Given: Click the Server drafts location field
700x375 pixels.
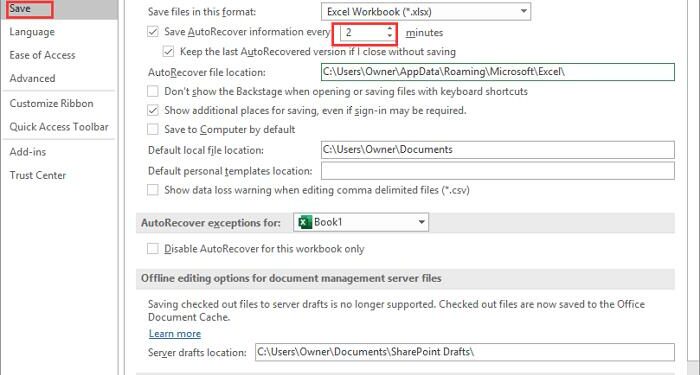Looking at the screenshot, I should click(465, 352).
